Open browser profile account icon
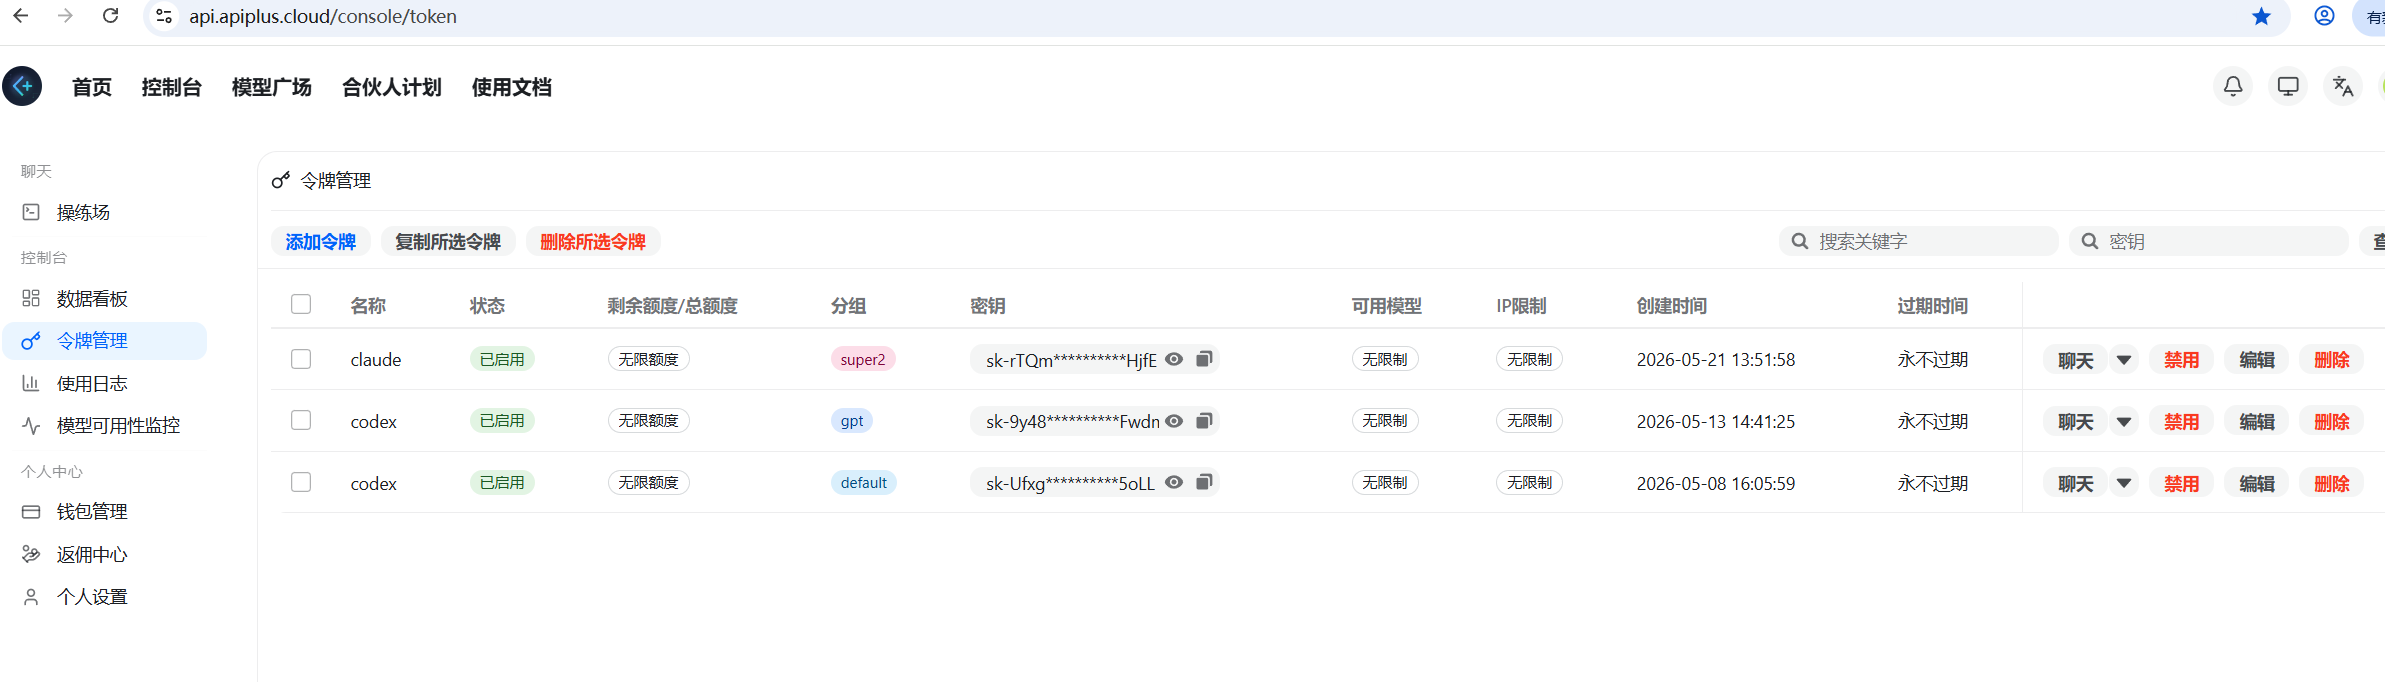 click(2324, 16)
